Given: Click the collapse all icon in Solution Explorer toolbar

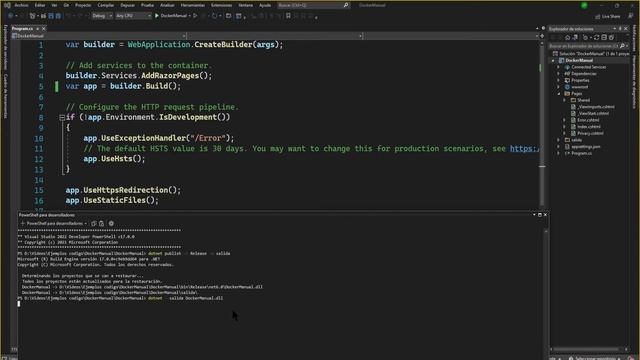Looking at the screenshot, I should pos(604,38).
